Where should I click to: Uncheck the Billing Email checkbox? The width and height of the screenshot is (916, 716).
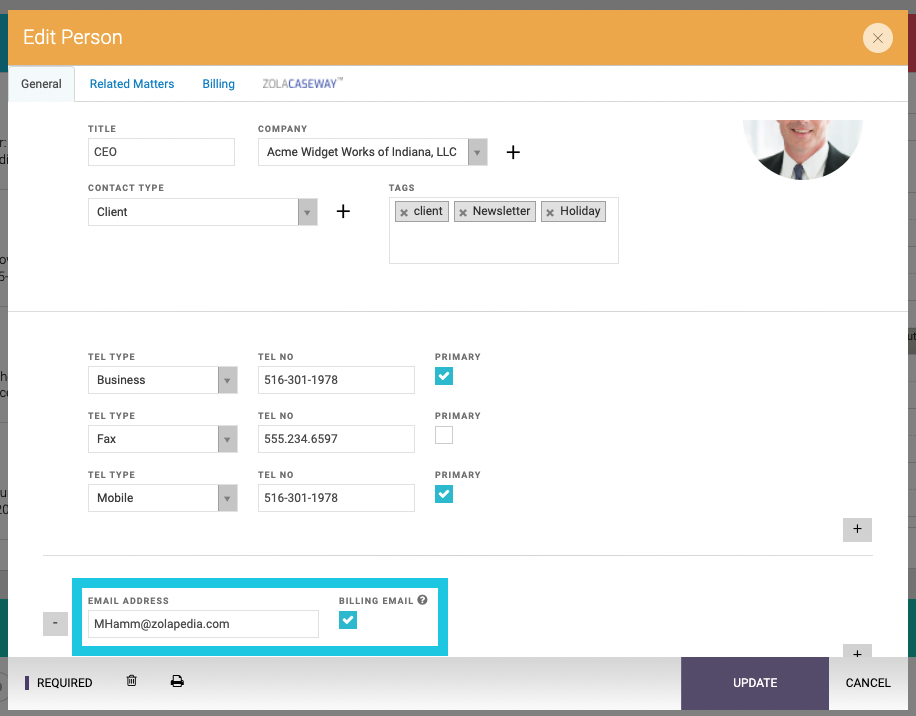click(x=348, y=620)
